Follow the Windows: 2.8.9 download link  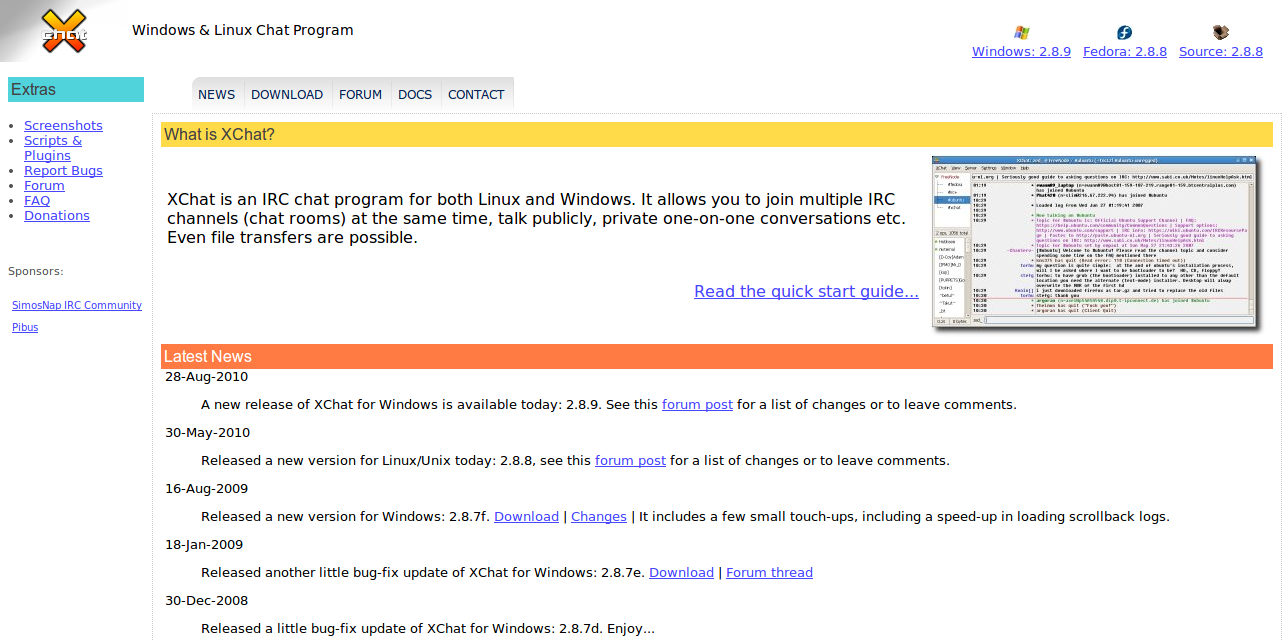tap(1021, 52)
